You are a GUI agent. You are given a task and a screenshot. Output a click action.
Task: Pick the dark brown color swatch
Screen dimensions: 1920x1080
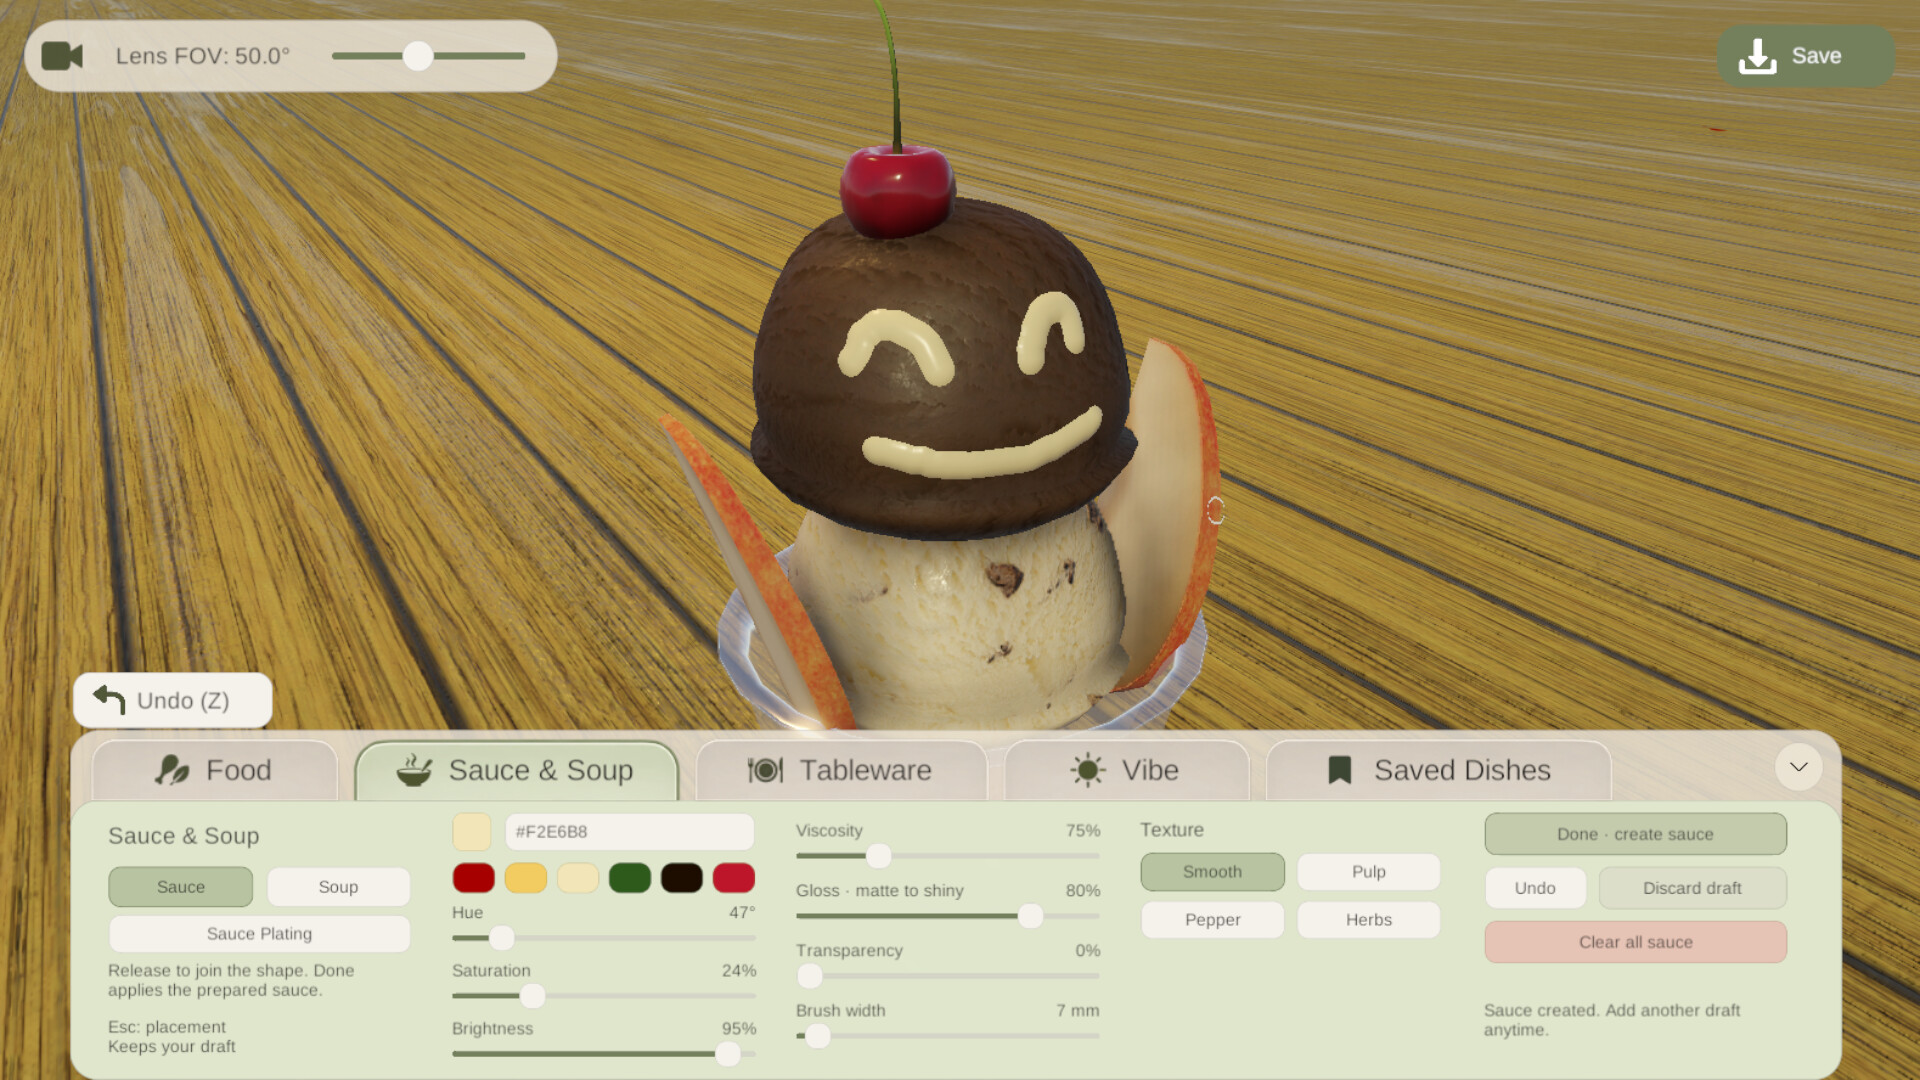pos(682,878)
